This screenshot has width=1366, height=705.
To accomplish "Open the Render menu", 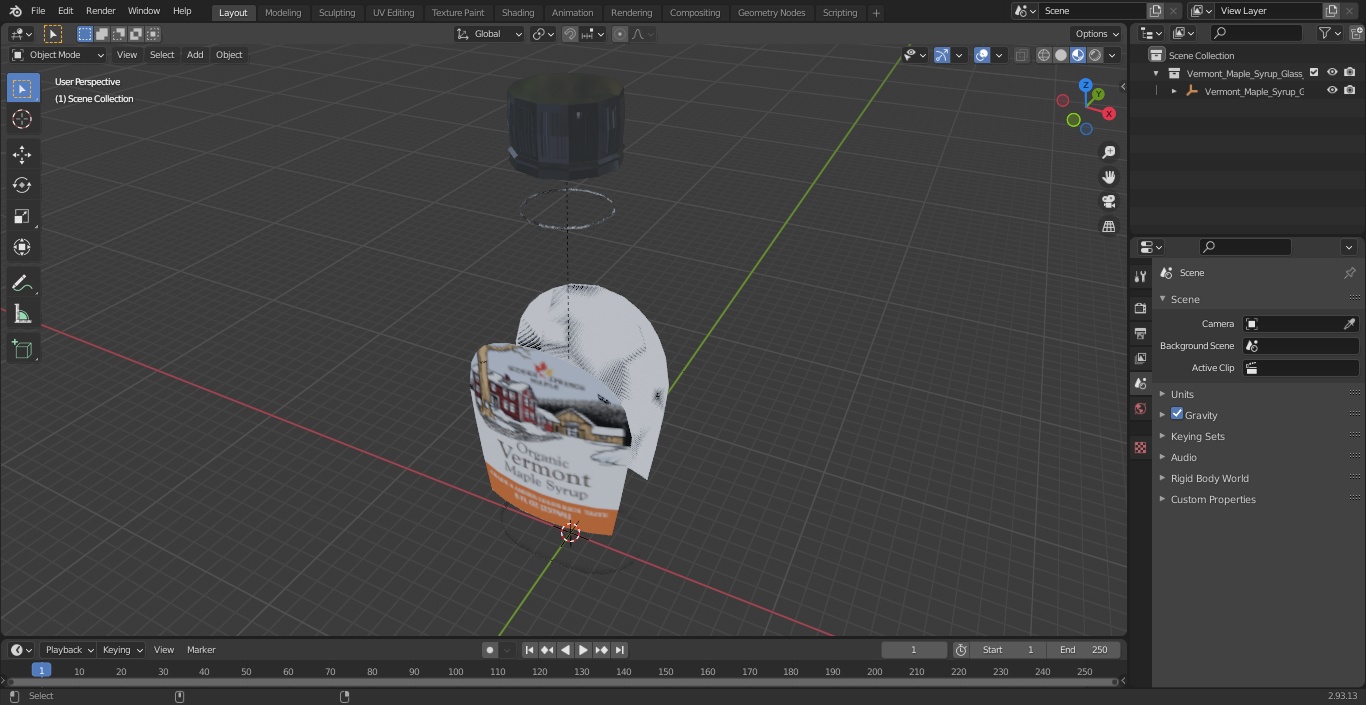I will [x=100, y=11].
